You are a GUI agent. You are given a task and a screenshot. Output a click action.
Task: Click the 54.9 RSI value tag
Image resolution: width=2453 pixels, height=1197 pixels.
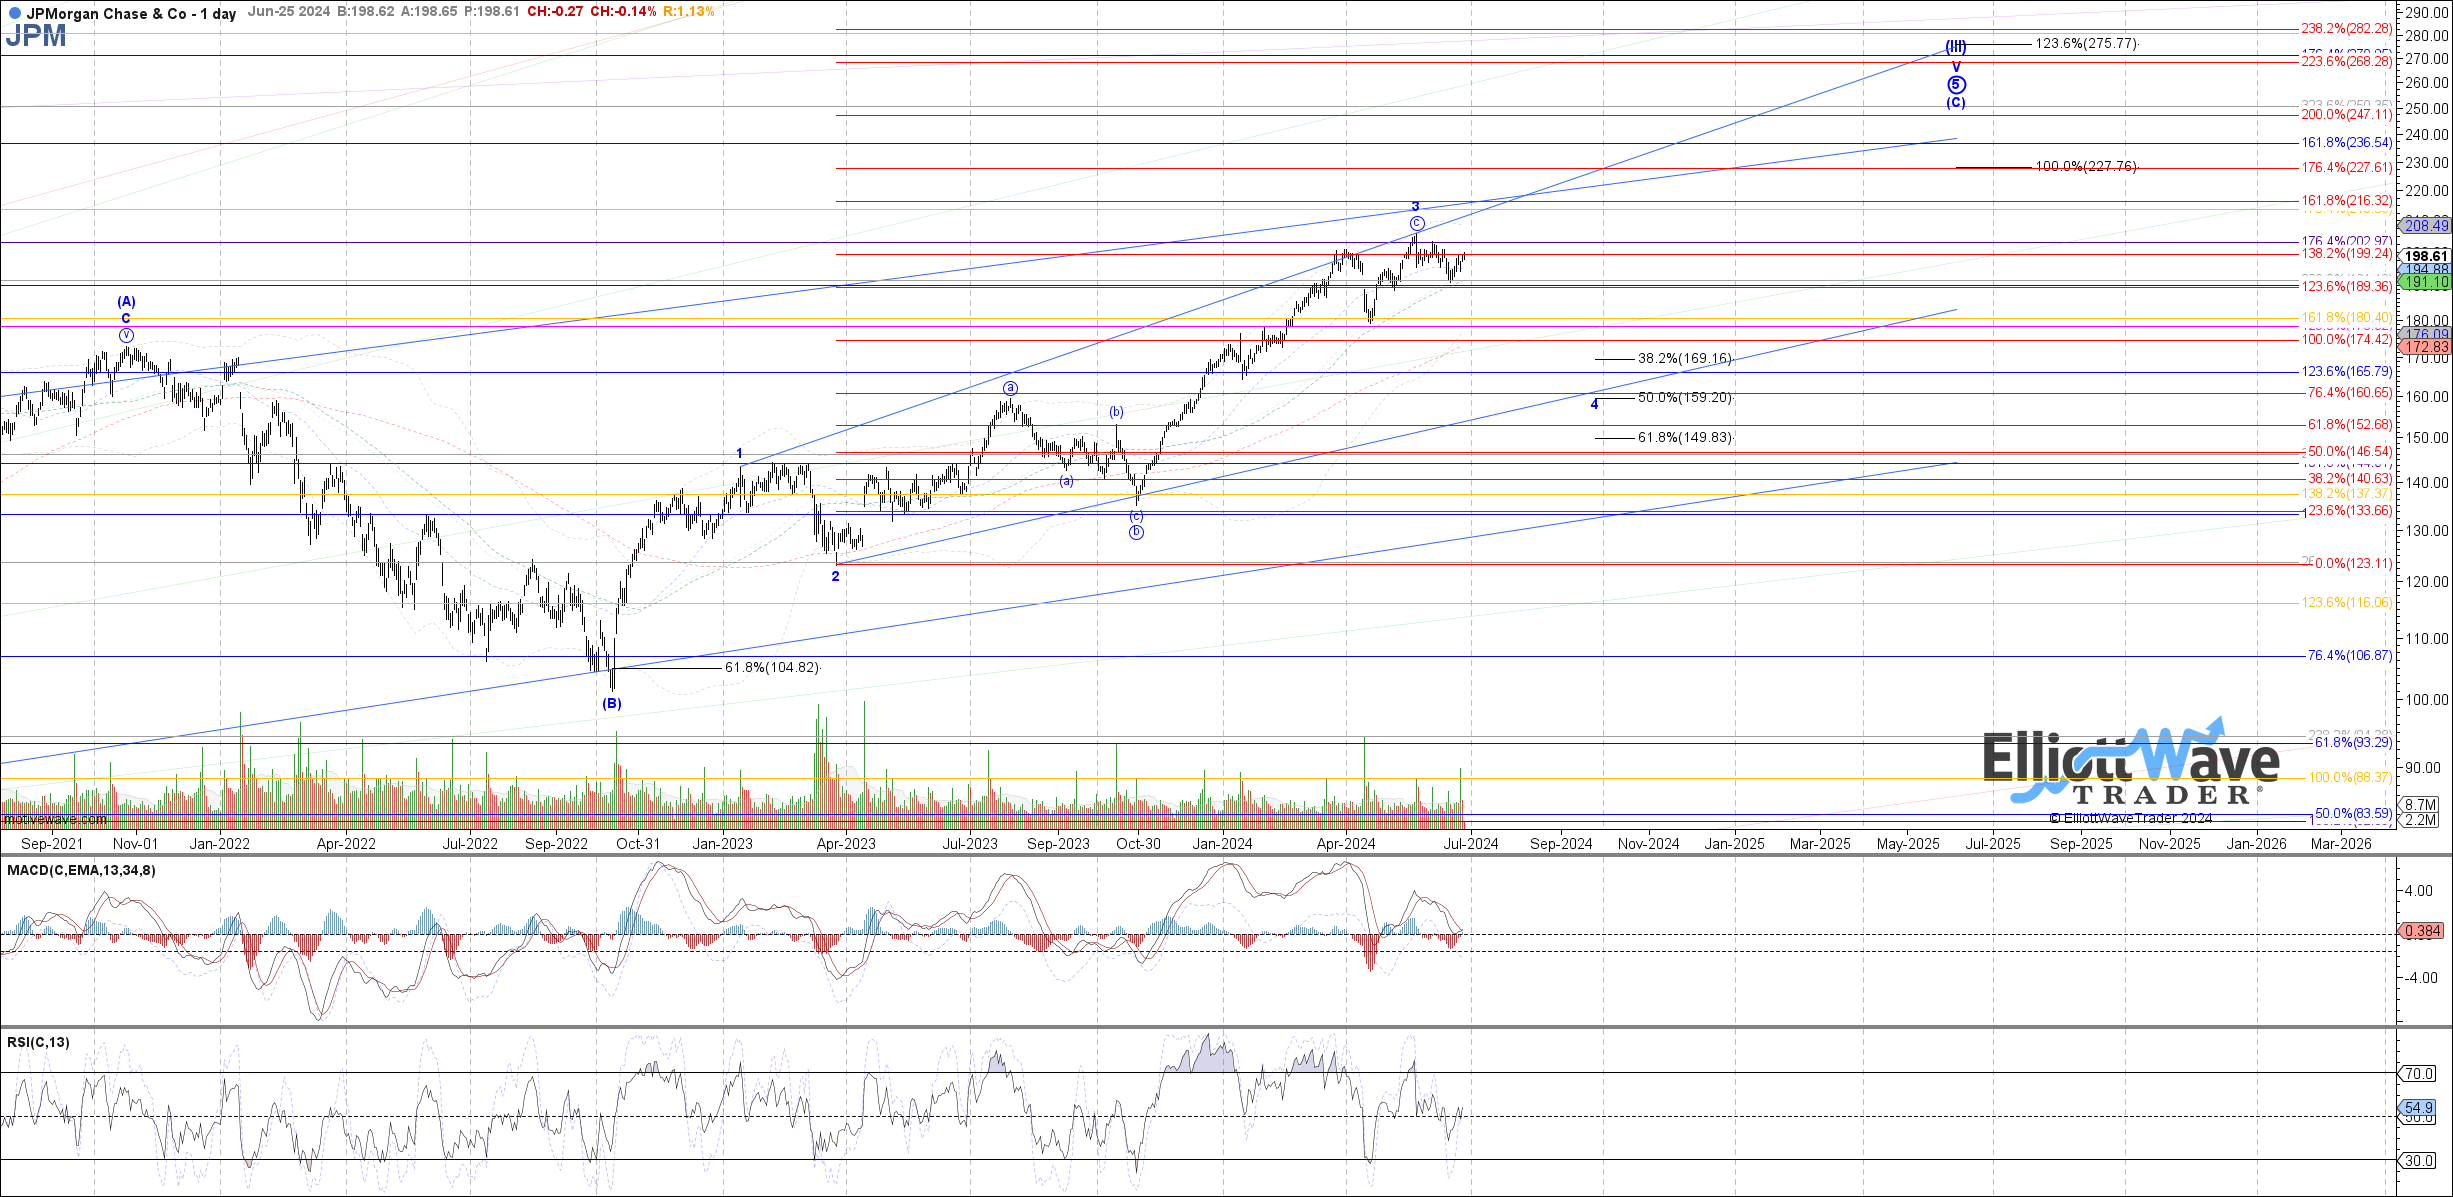click(x=2417, y=1108)
